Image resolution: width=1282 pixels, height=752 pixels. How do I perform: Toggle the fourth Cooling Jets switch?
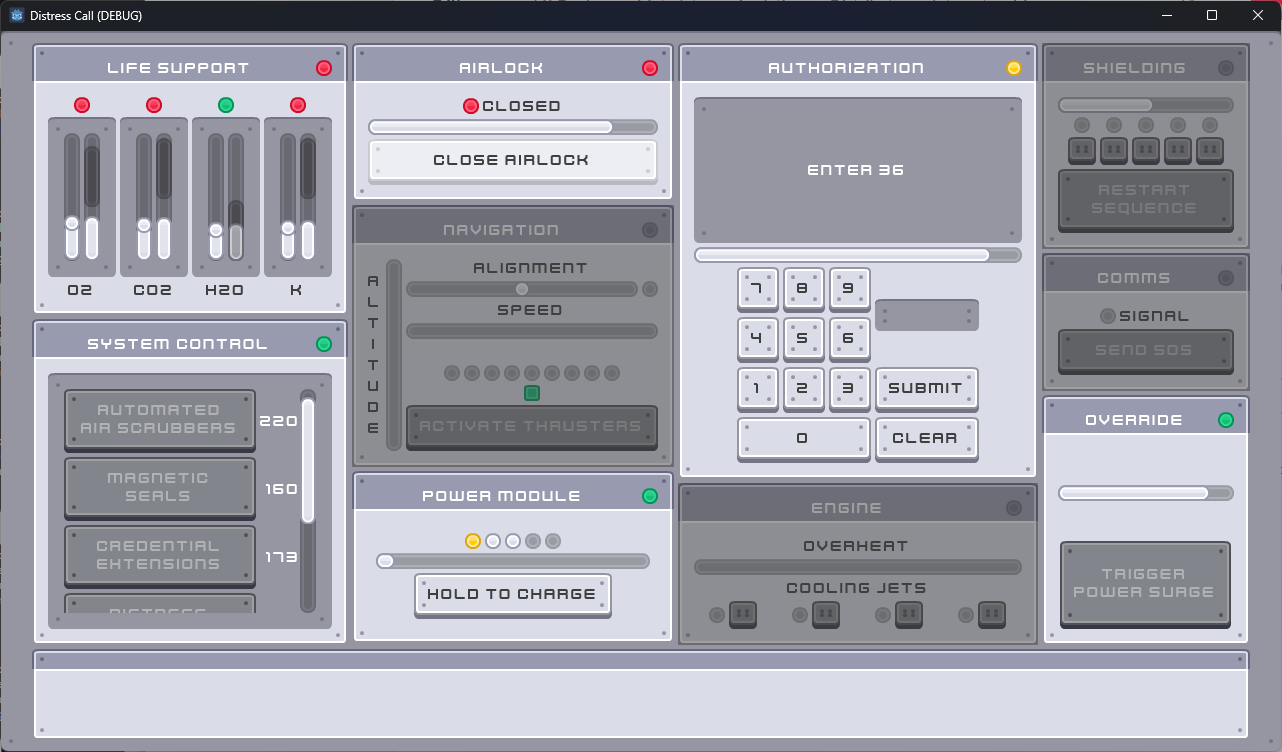click(x=992, y=614)
